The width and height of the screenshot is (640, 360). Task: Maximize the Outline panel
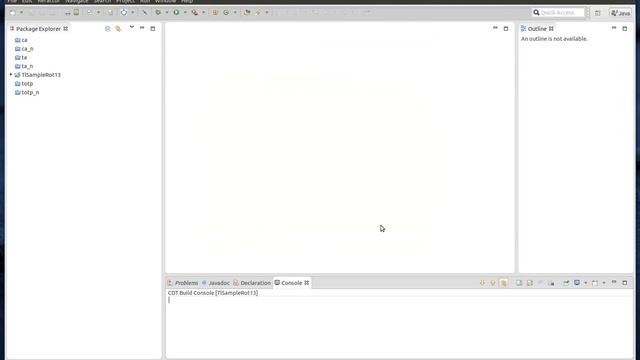[624, 29]
